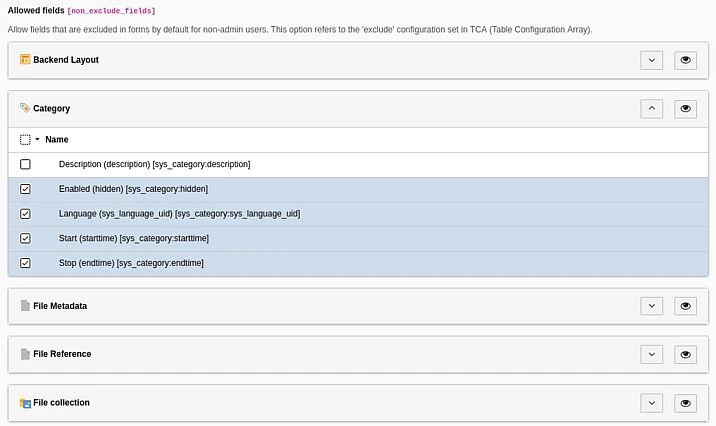This screenshot has height=426, width=716.
Task: Toggle eye icon for Category panel
Action: (x=685, y=108)
